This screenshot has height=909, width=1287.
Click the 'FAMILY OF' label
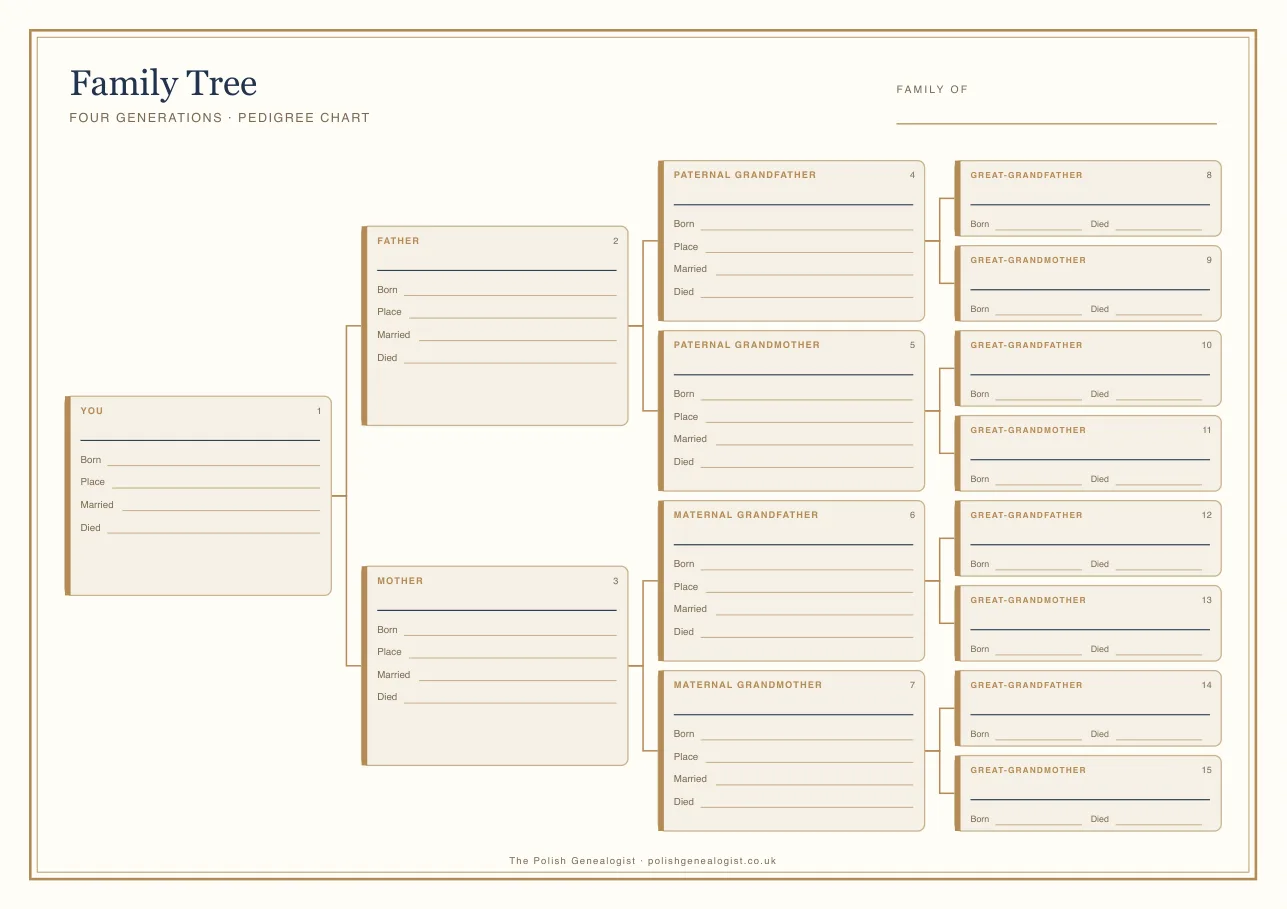click(x=932, y=90)
